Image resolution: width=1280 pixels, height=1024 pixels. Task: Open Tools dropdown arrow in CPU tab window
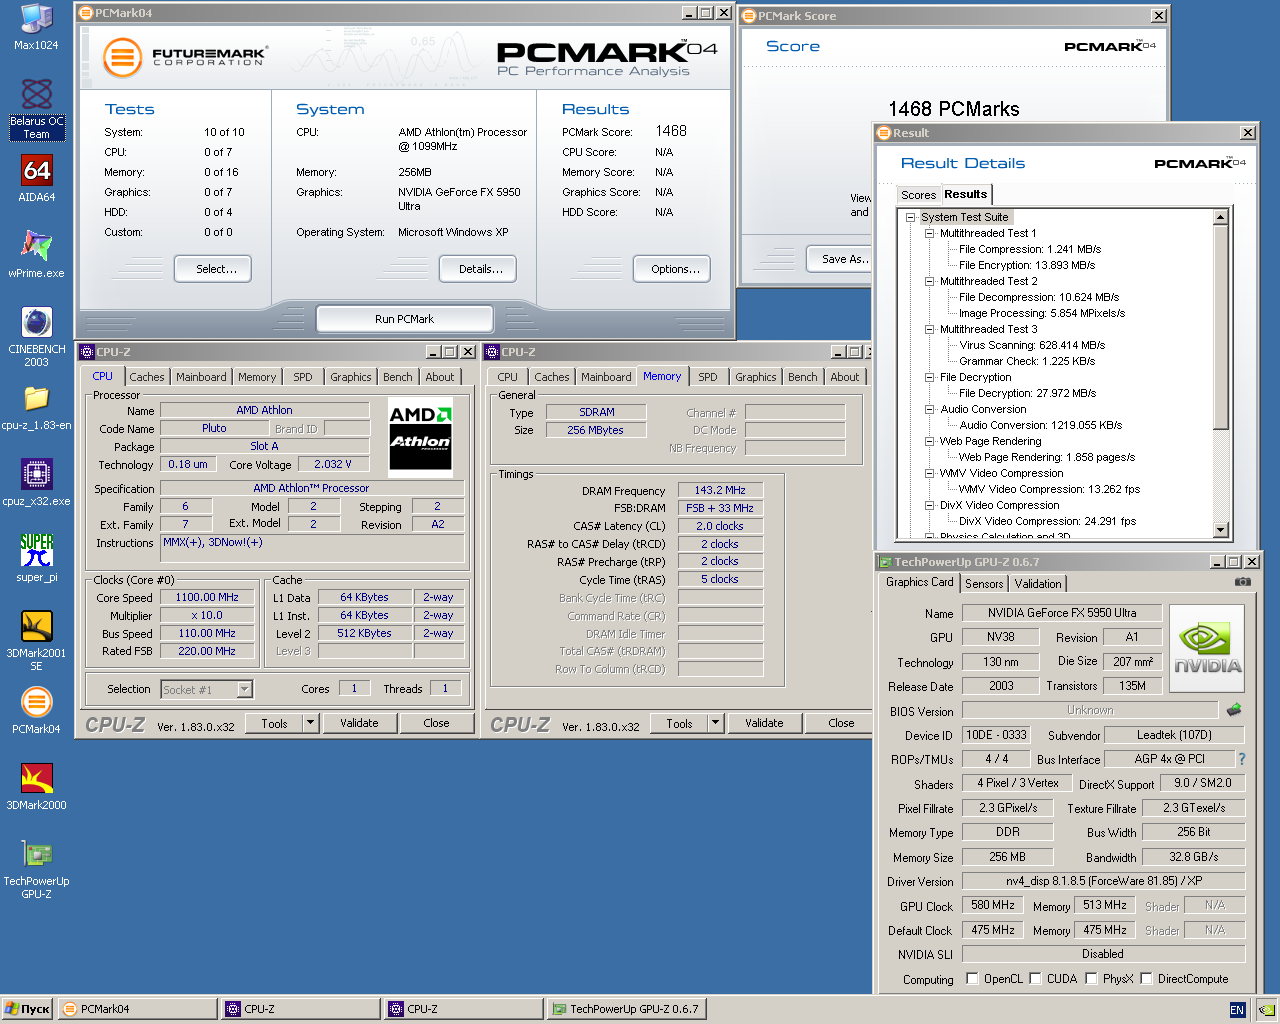(x=310, y=723)
